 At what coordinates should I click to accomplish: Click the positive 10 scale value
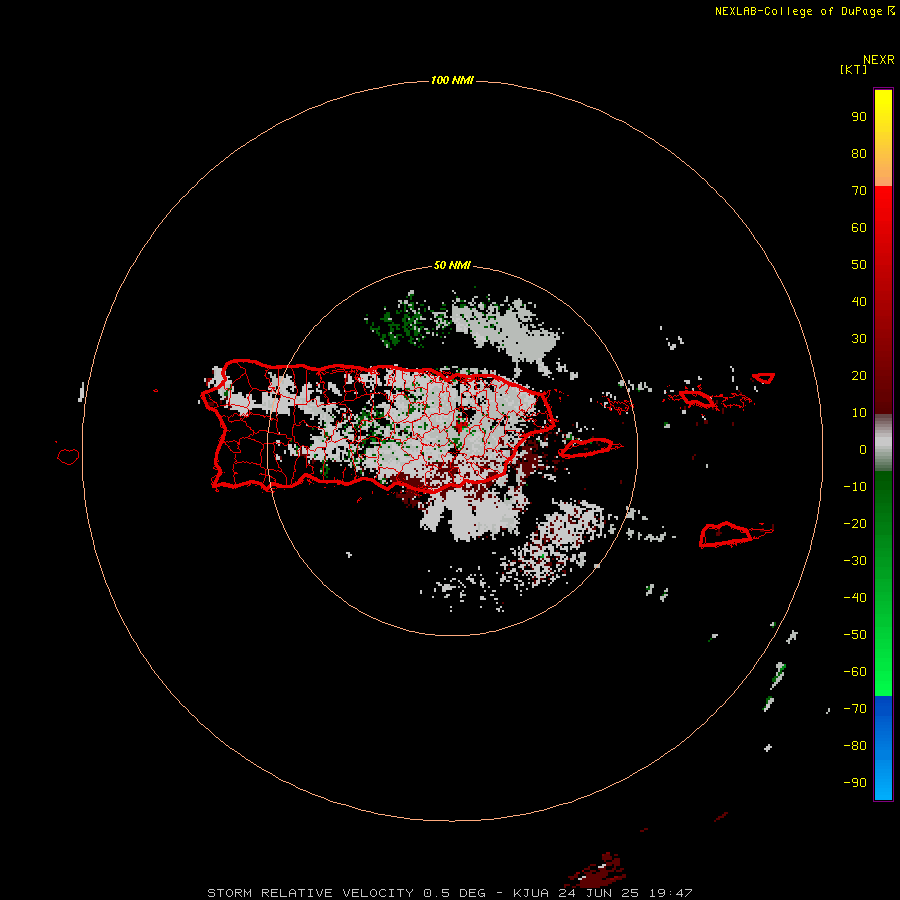pos(859,413)
